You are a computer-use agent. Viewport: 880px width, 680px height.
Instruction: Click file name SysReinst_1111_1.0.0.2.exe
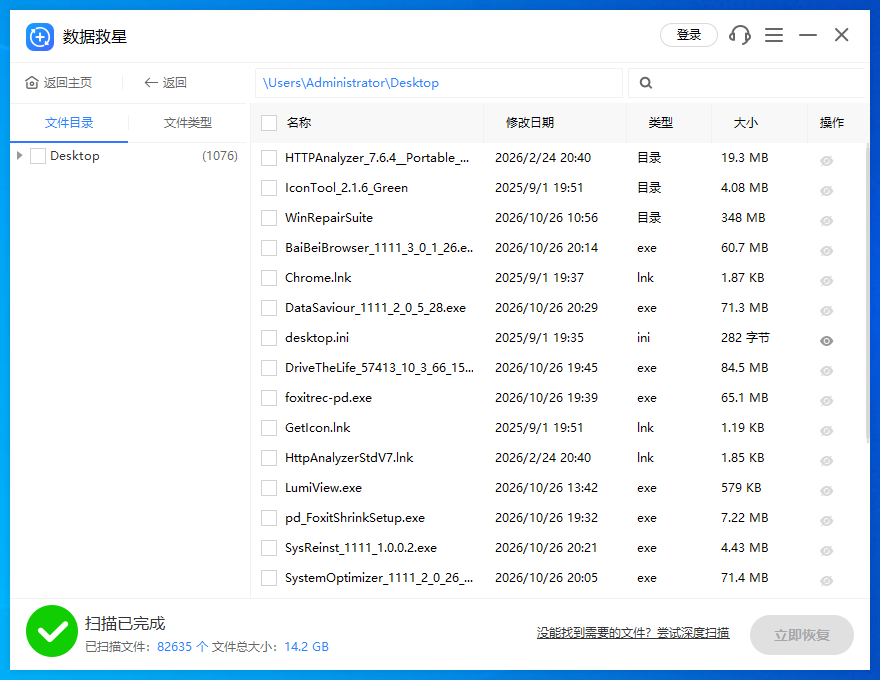point(361,548)
